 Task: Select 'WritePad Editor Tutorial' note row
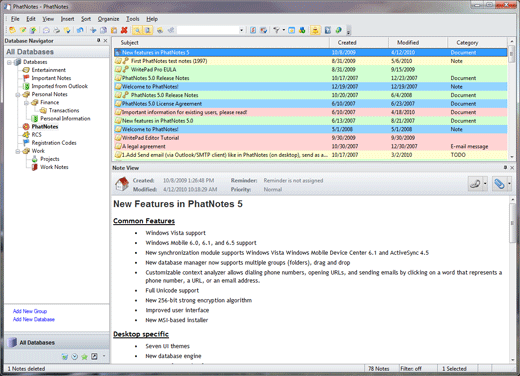click(311, 138)
